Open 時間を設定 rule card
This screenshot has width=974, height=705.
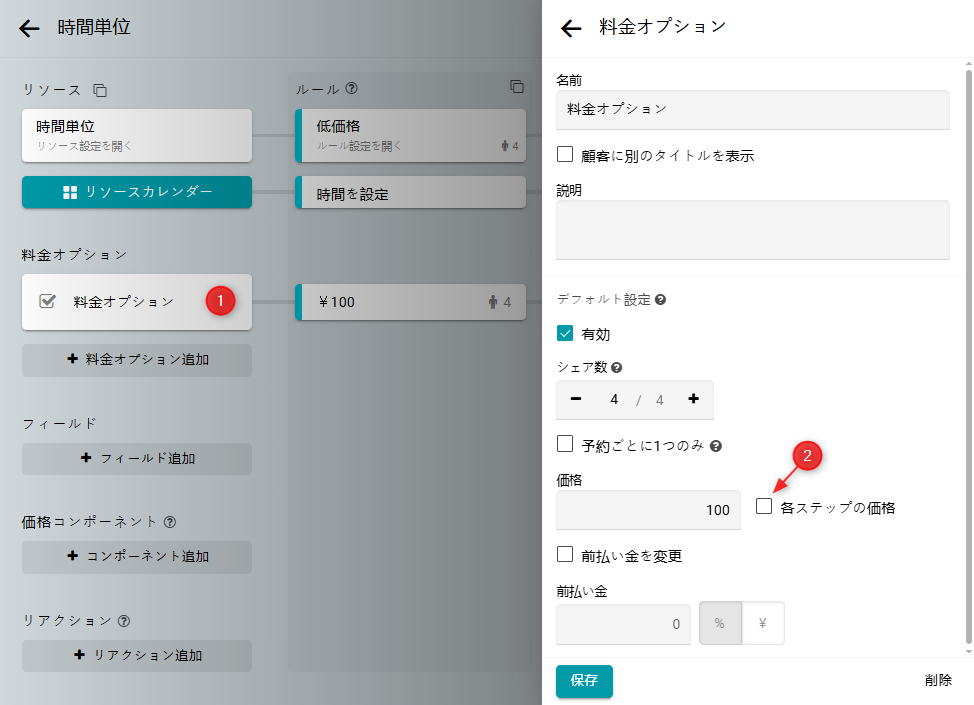pos(411,192)
